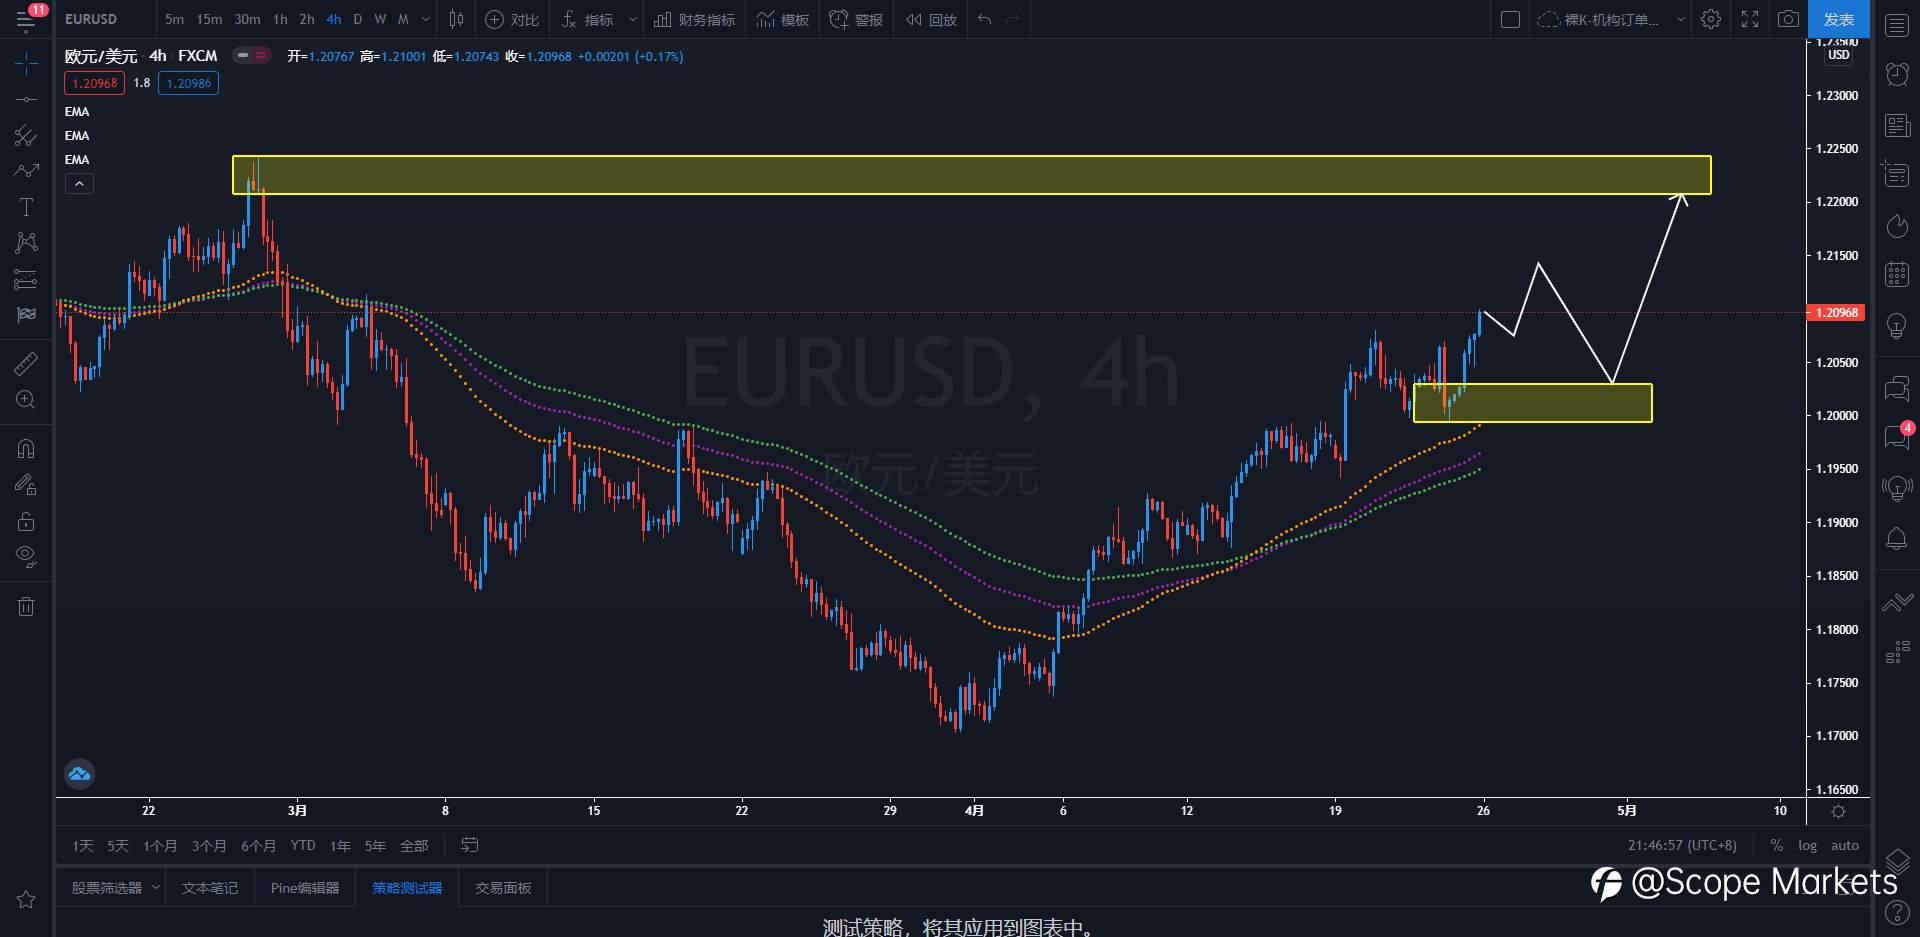Select the crosshair cursor tool
This screenshot has height=937, width=1920.
click(x=26, y=64)
